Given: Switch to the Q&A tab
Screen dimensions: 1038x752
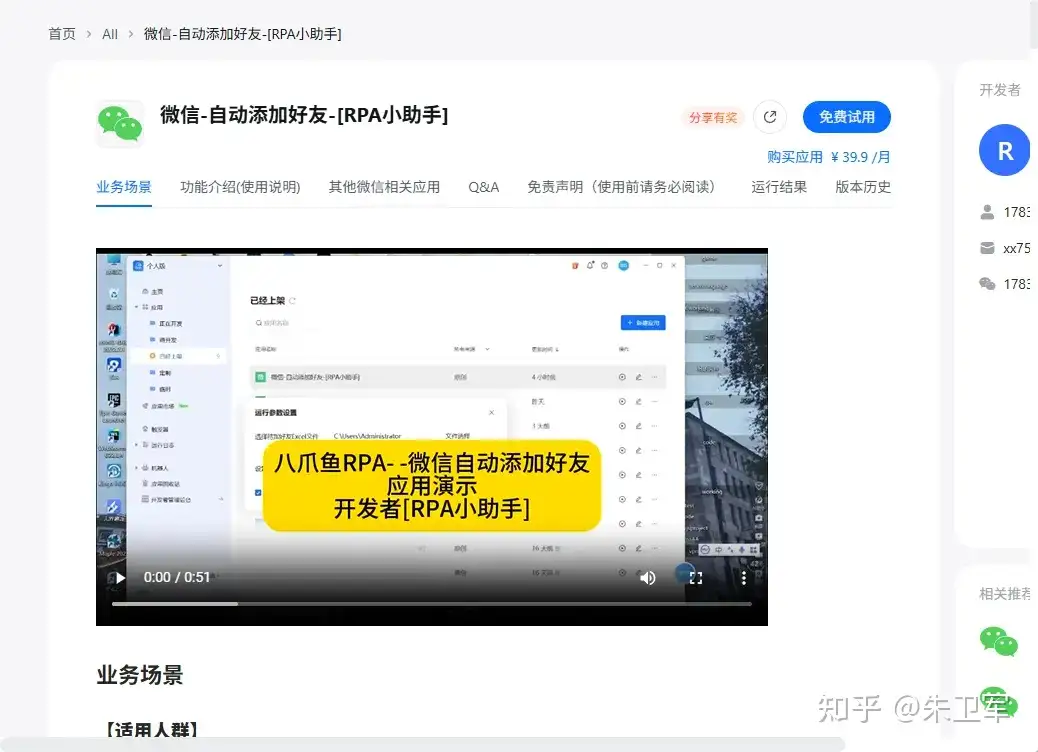Looking at the screenshot, I should pyautogui.click(x=484, y=187).
